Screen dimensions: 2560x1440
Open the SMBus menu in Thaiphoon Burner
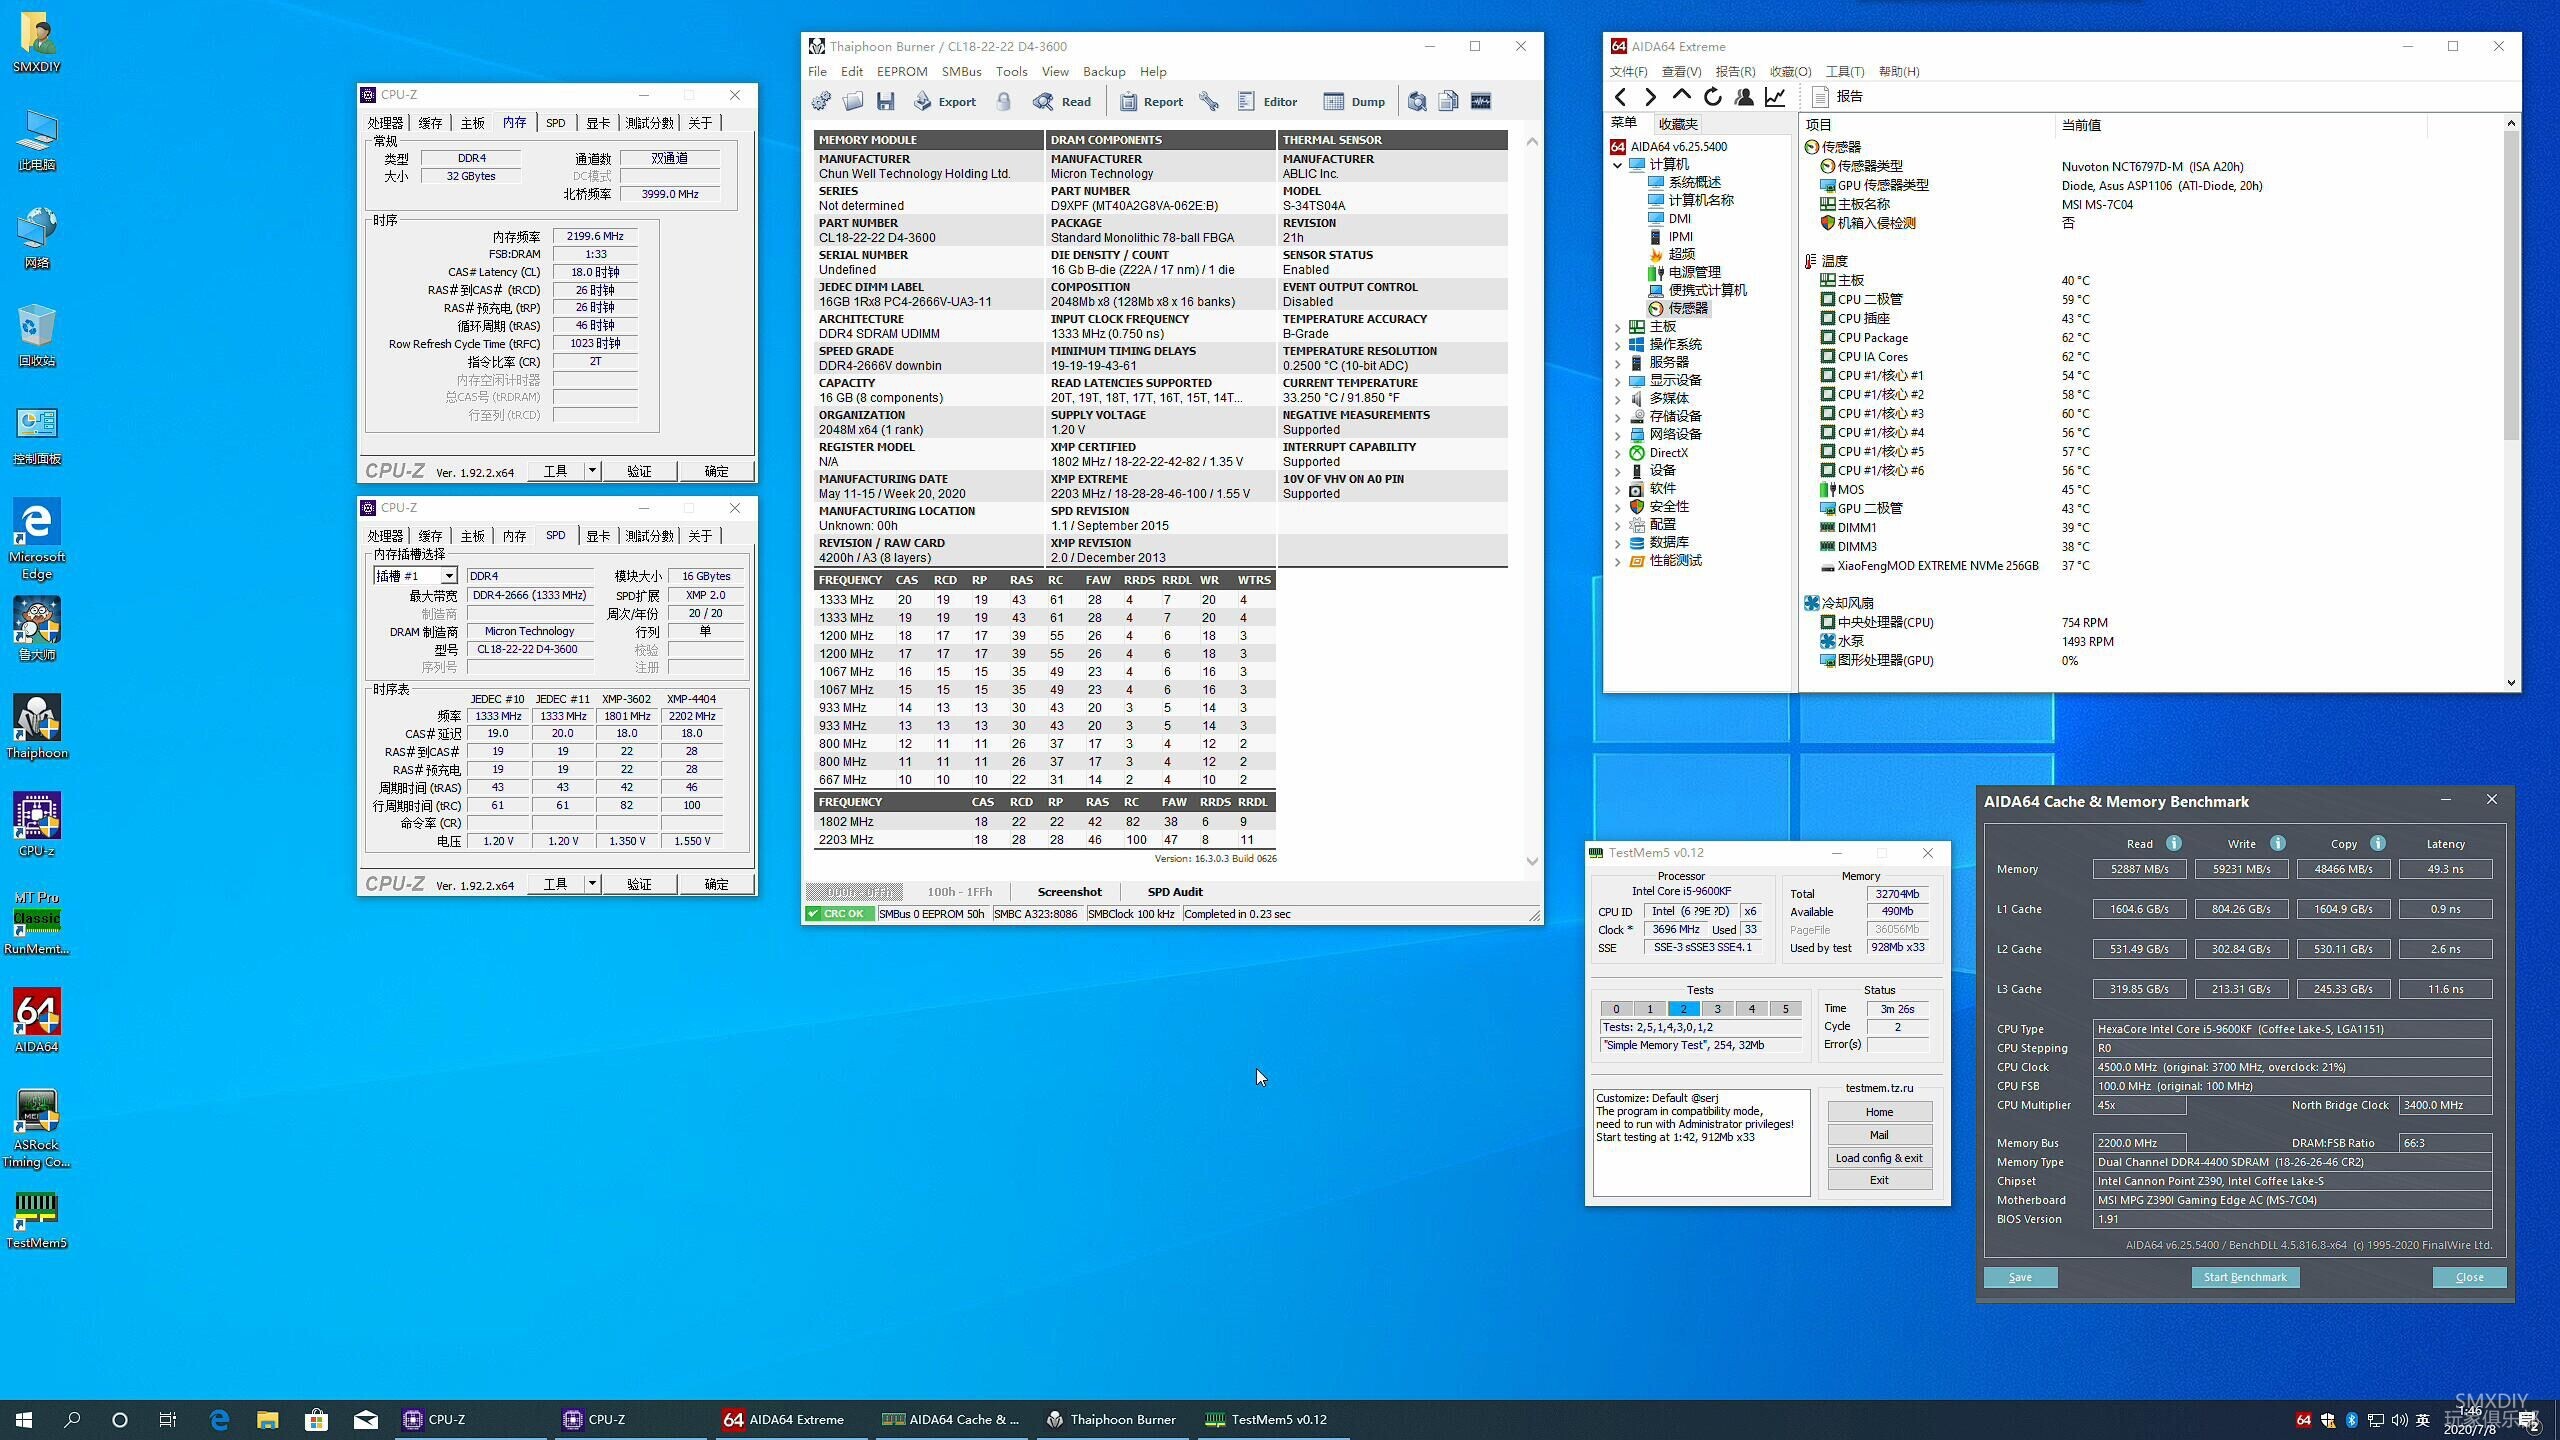click(x=961, y=71)
